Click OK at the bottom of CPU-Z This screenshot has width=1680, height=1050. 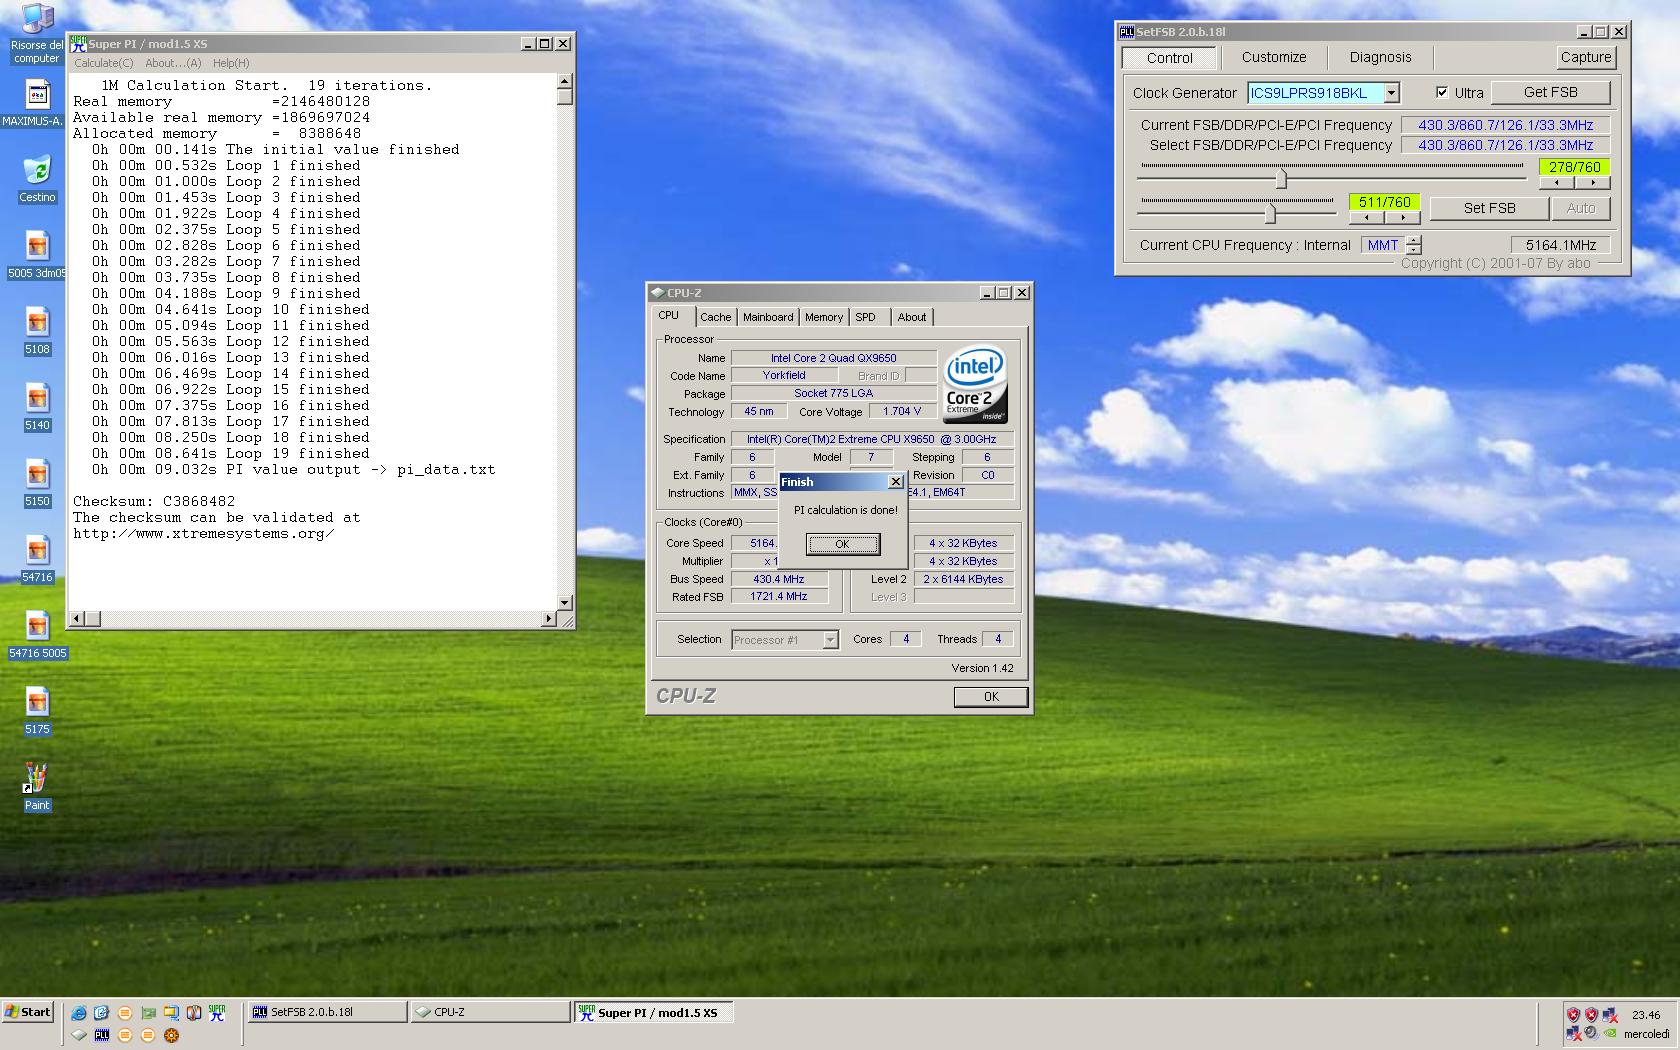(991, 697)
